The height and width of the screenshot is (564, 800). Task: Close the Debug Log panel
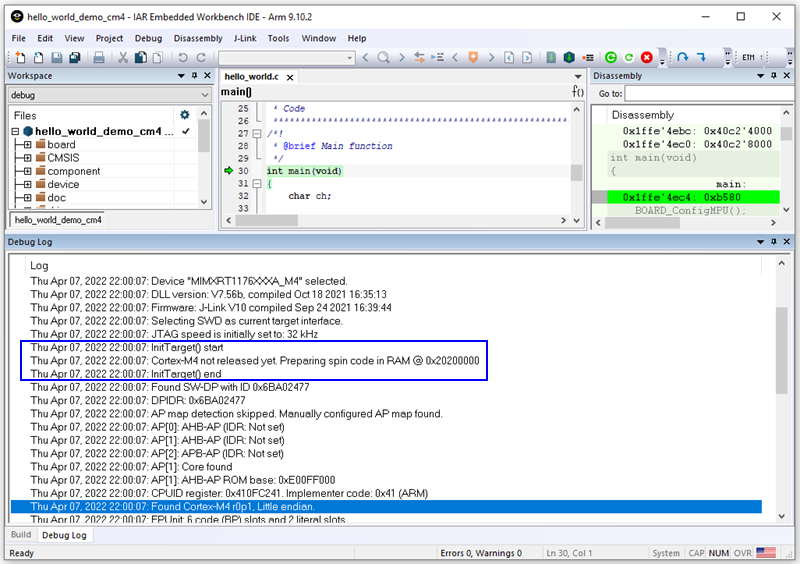point(787,241)
